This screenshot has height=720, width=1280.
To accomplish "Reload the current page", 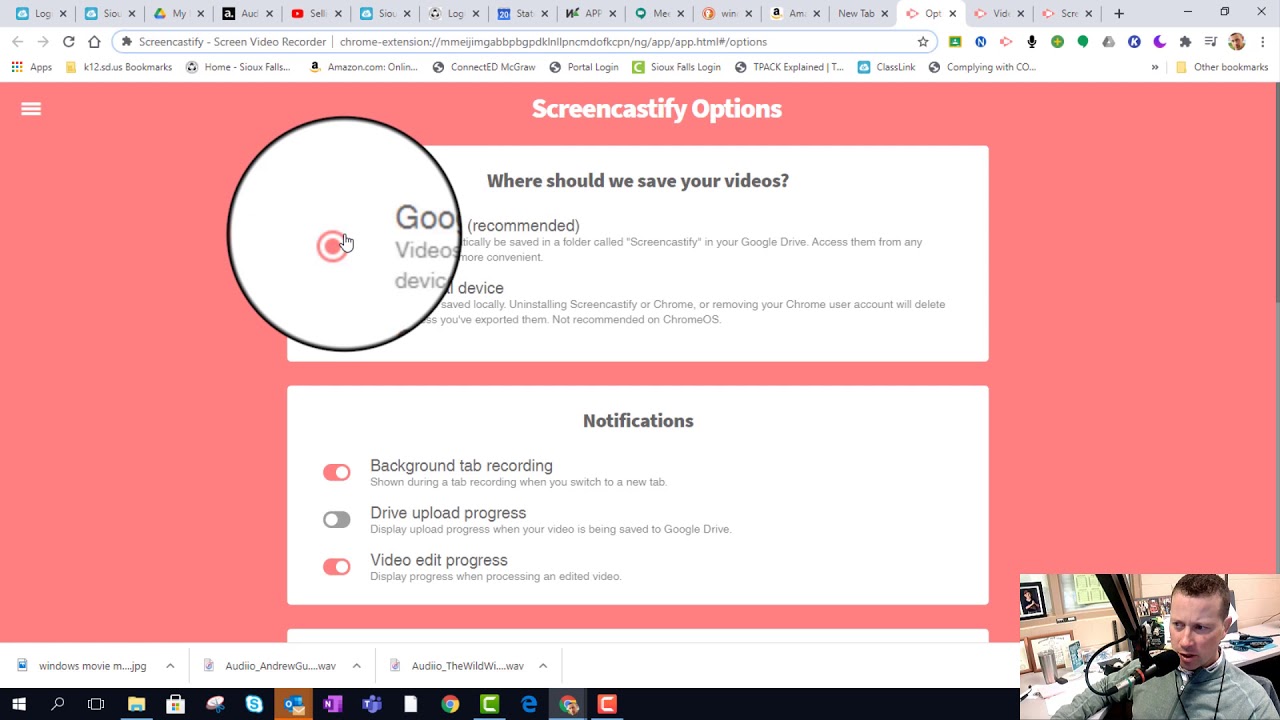I will pyautogui.click(x=68, y=42).
